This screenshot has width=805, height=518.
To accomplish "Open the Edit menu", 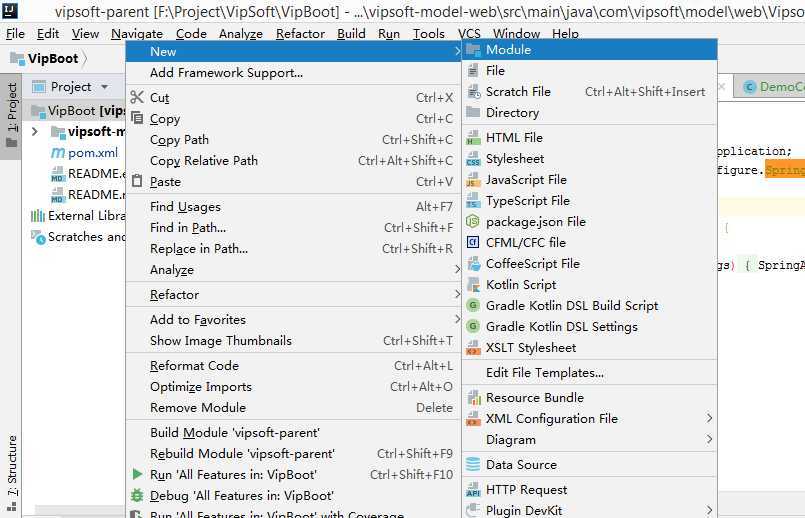I will [x=48, y=34].
